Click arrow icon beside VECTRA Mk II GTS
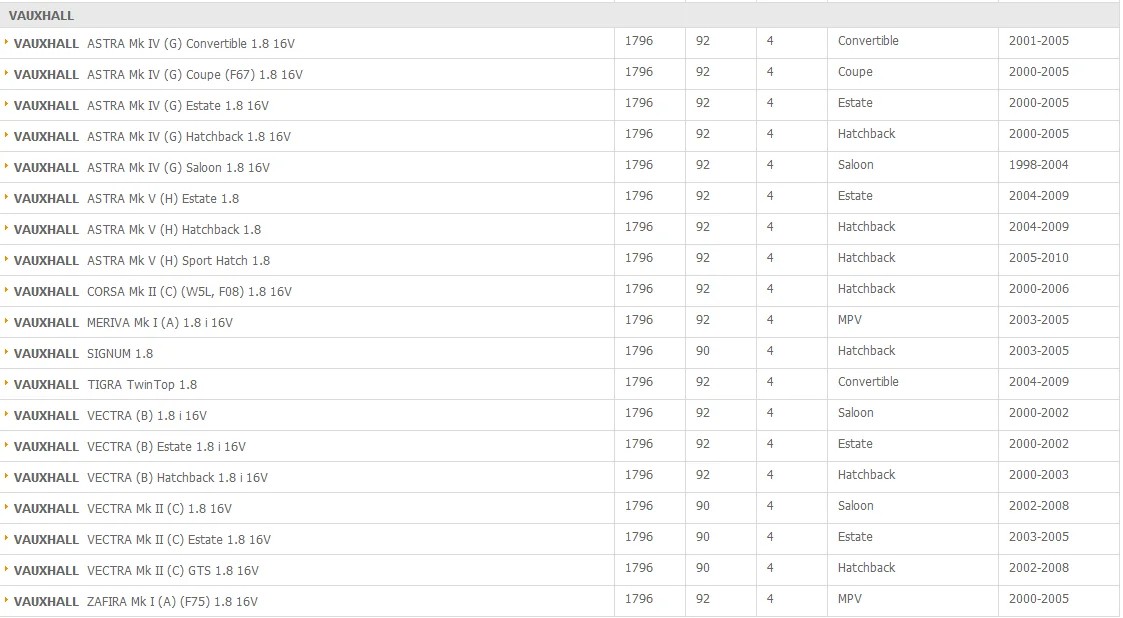Viewport: 1123px width, 618px height. pos(6,569)
